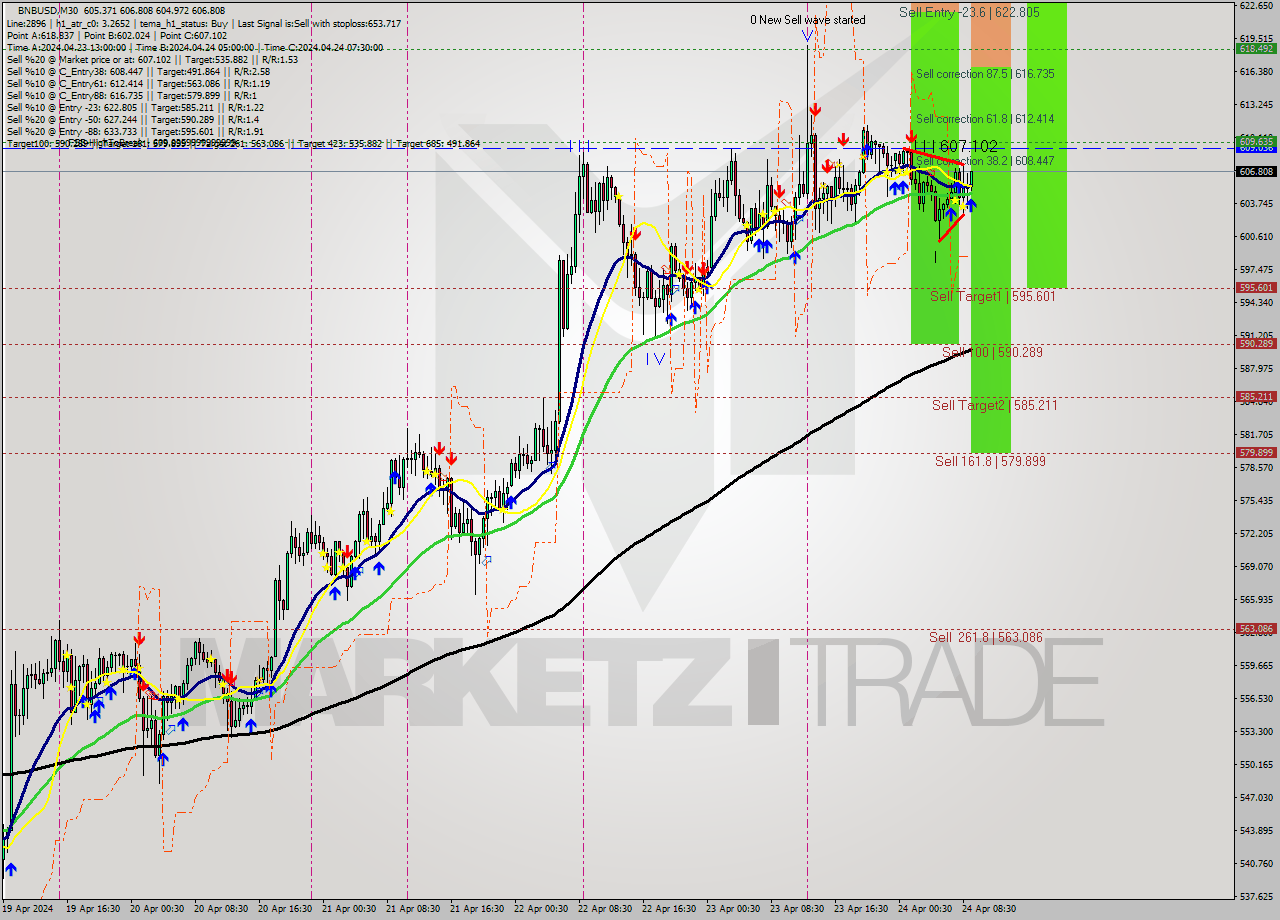The width and height of the screenshot is (1280, 920).
Task: Click the 'Target 685: 491.864' text
Action: point(438,144)
